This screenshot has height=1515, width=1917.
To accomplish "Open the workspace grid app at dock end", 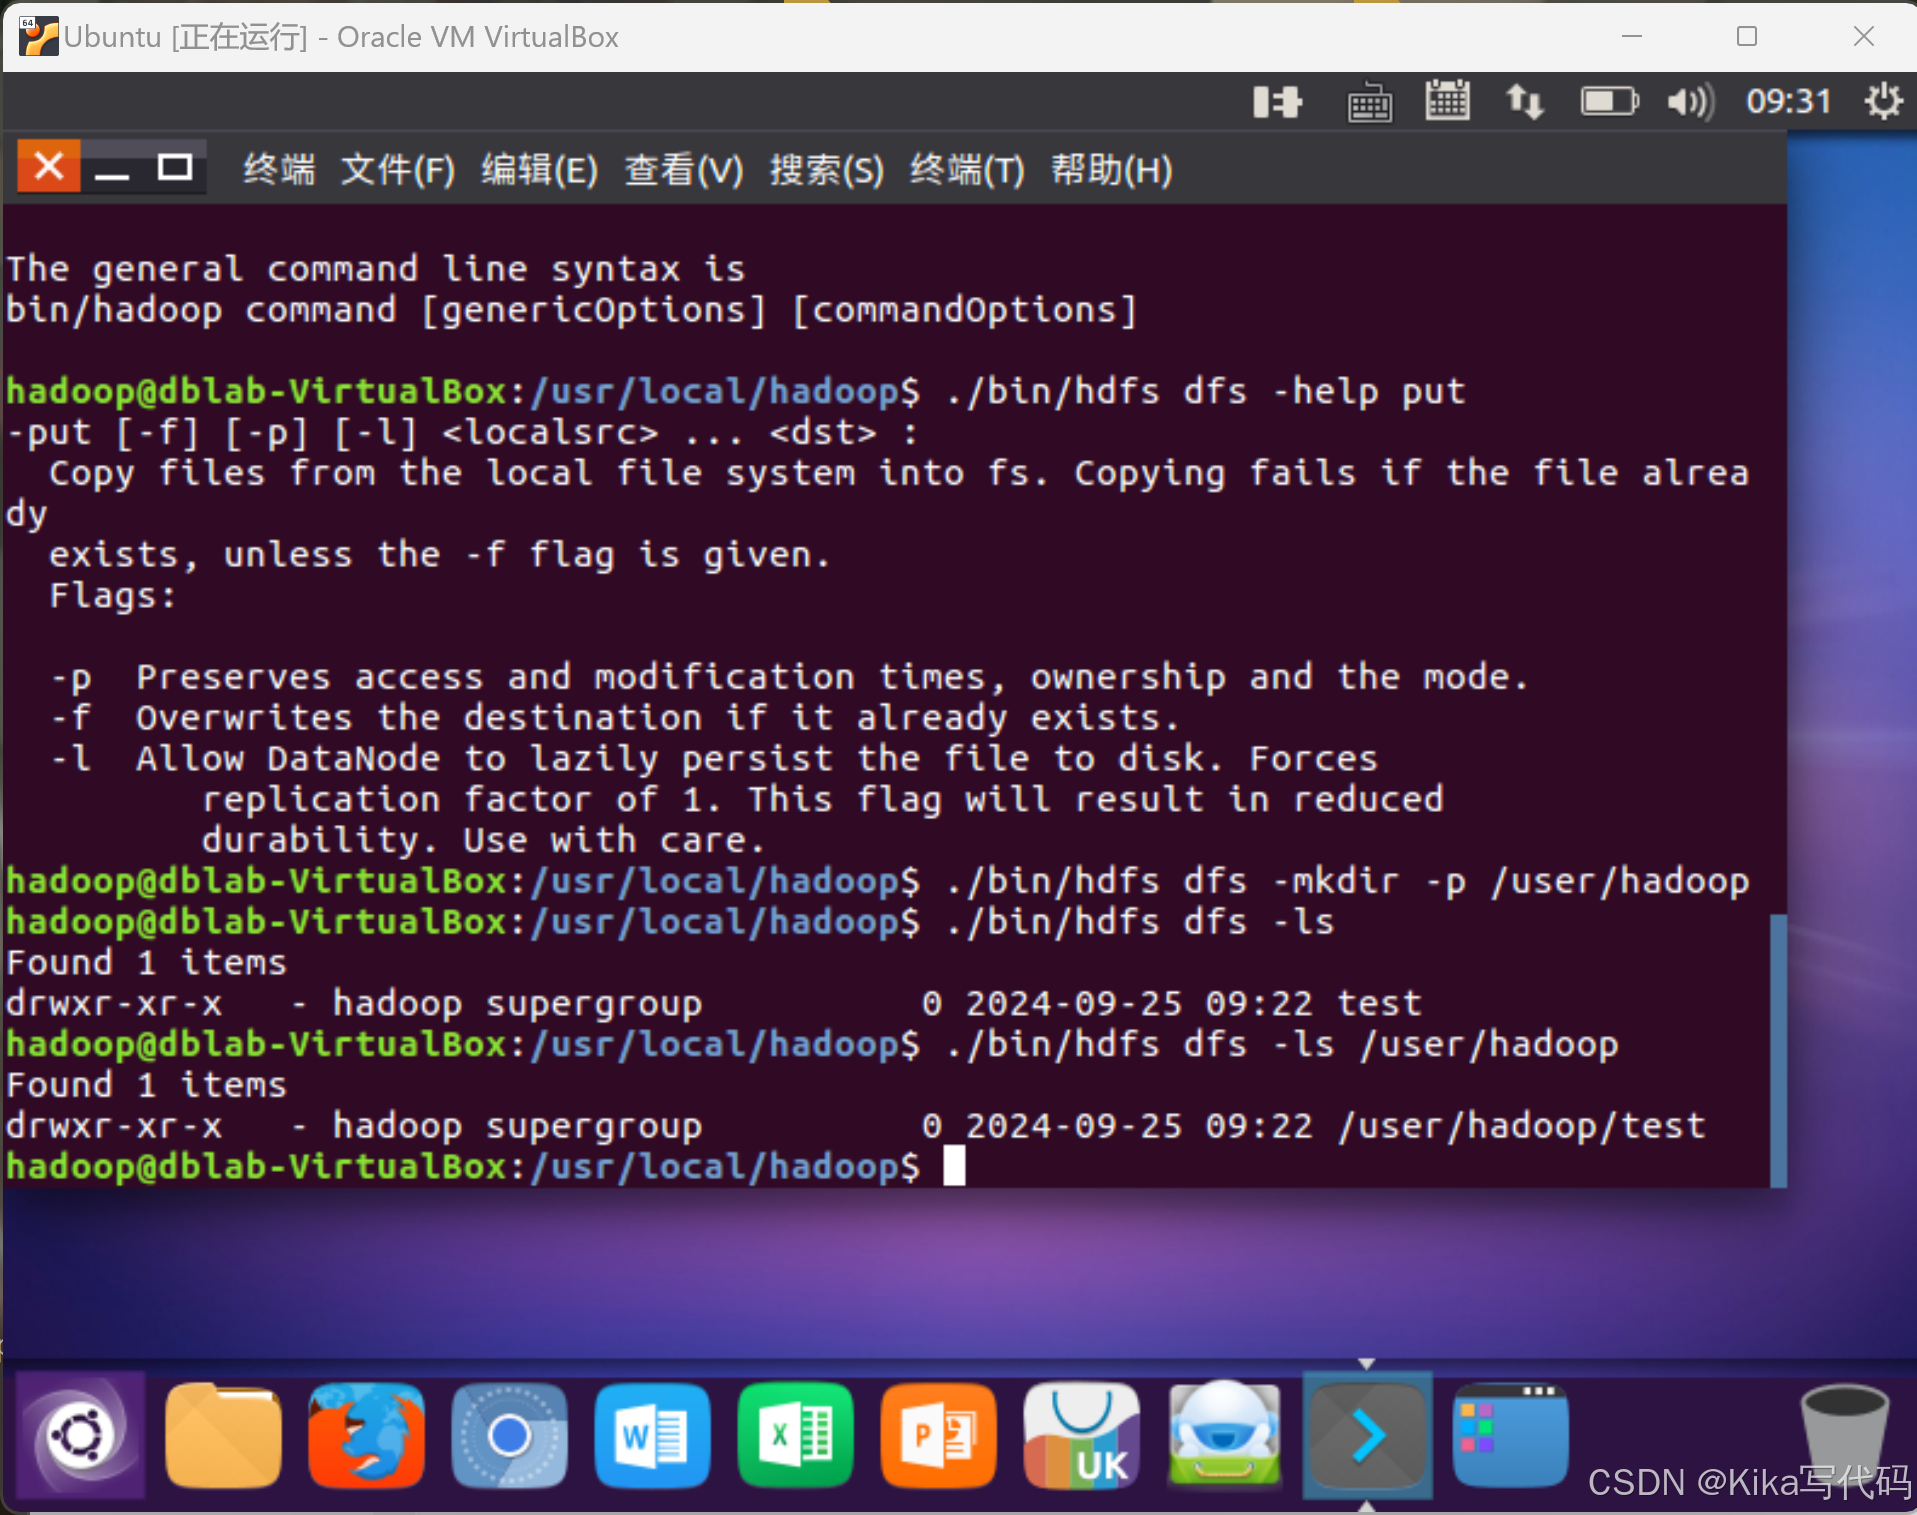I will pyautogui.click(x=1510, y=1435).
